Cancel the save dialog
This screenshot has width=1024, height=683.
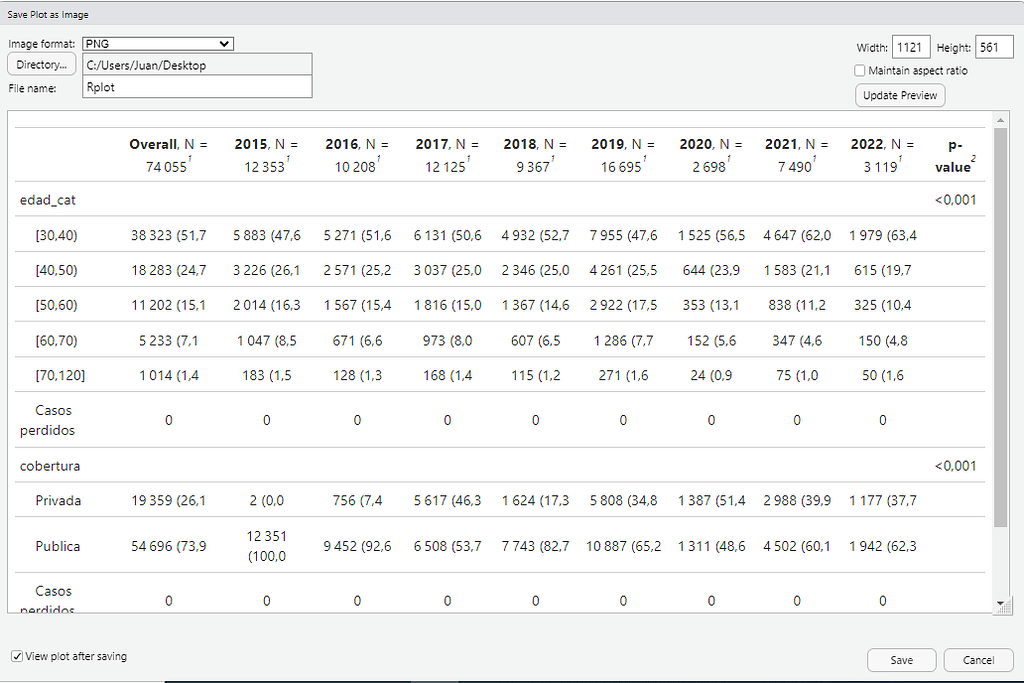(x=978, y=660)
